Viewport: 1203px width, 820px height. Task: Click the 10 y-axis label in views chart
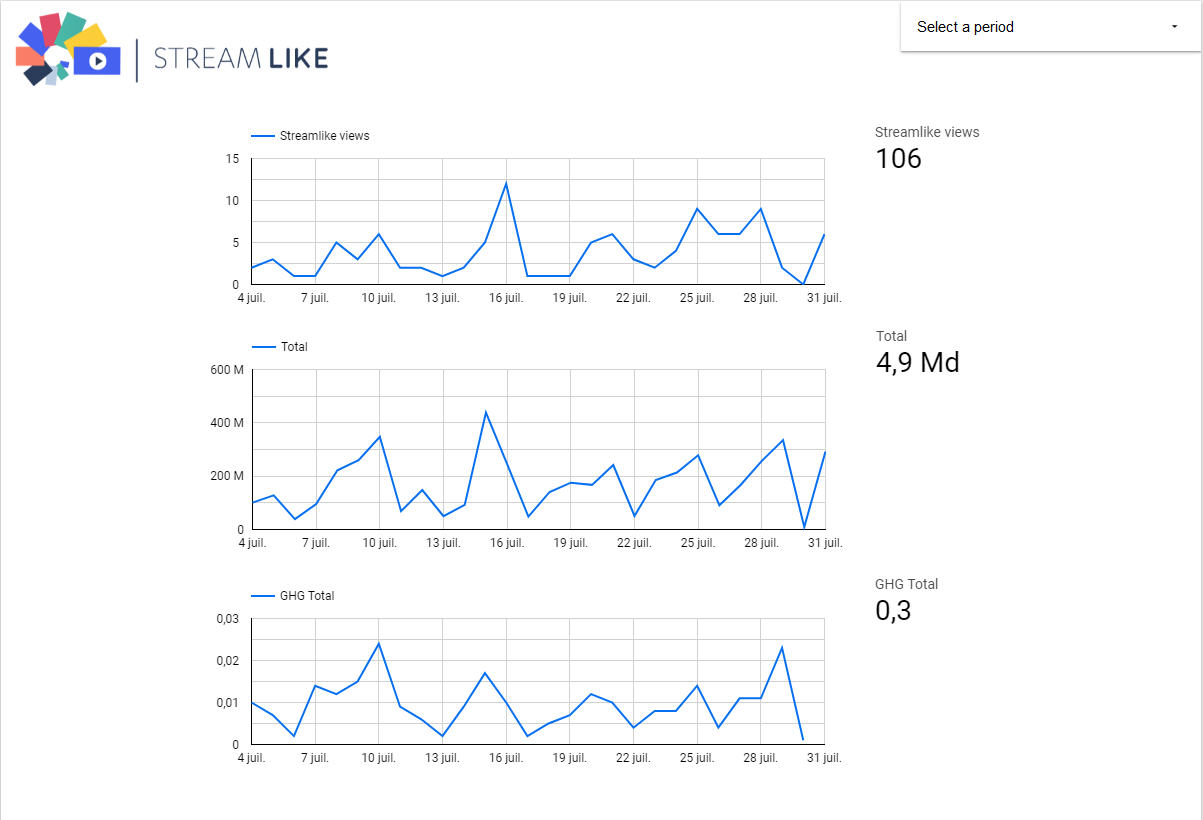pos(233,201)
